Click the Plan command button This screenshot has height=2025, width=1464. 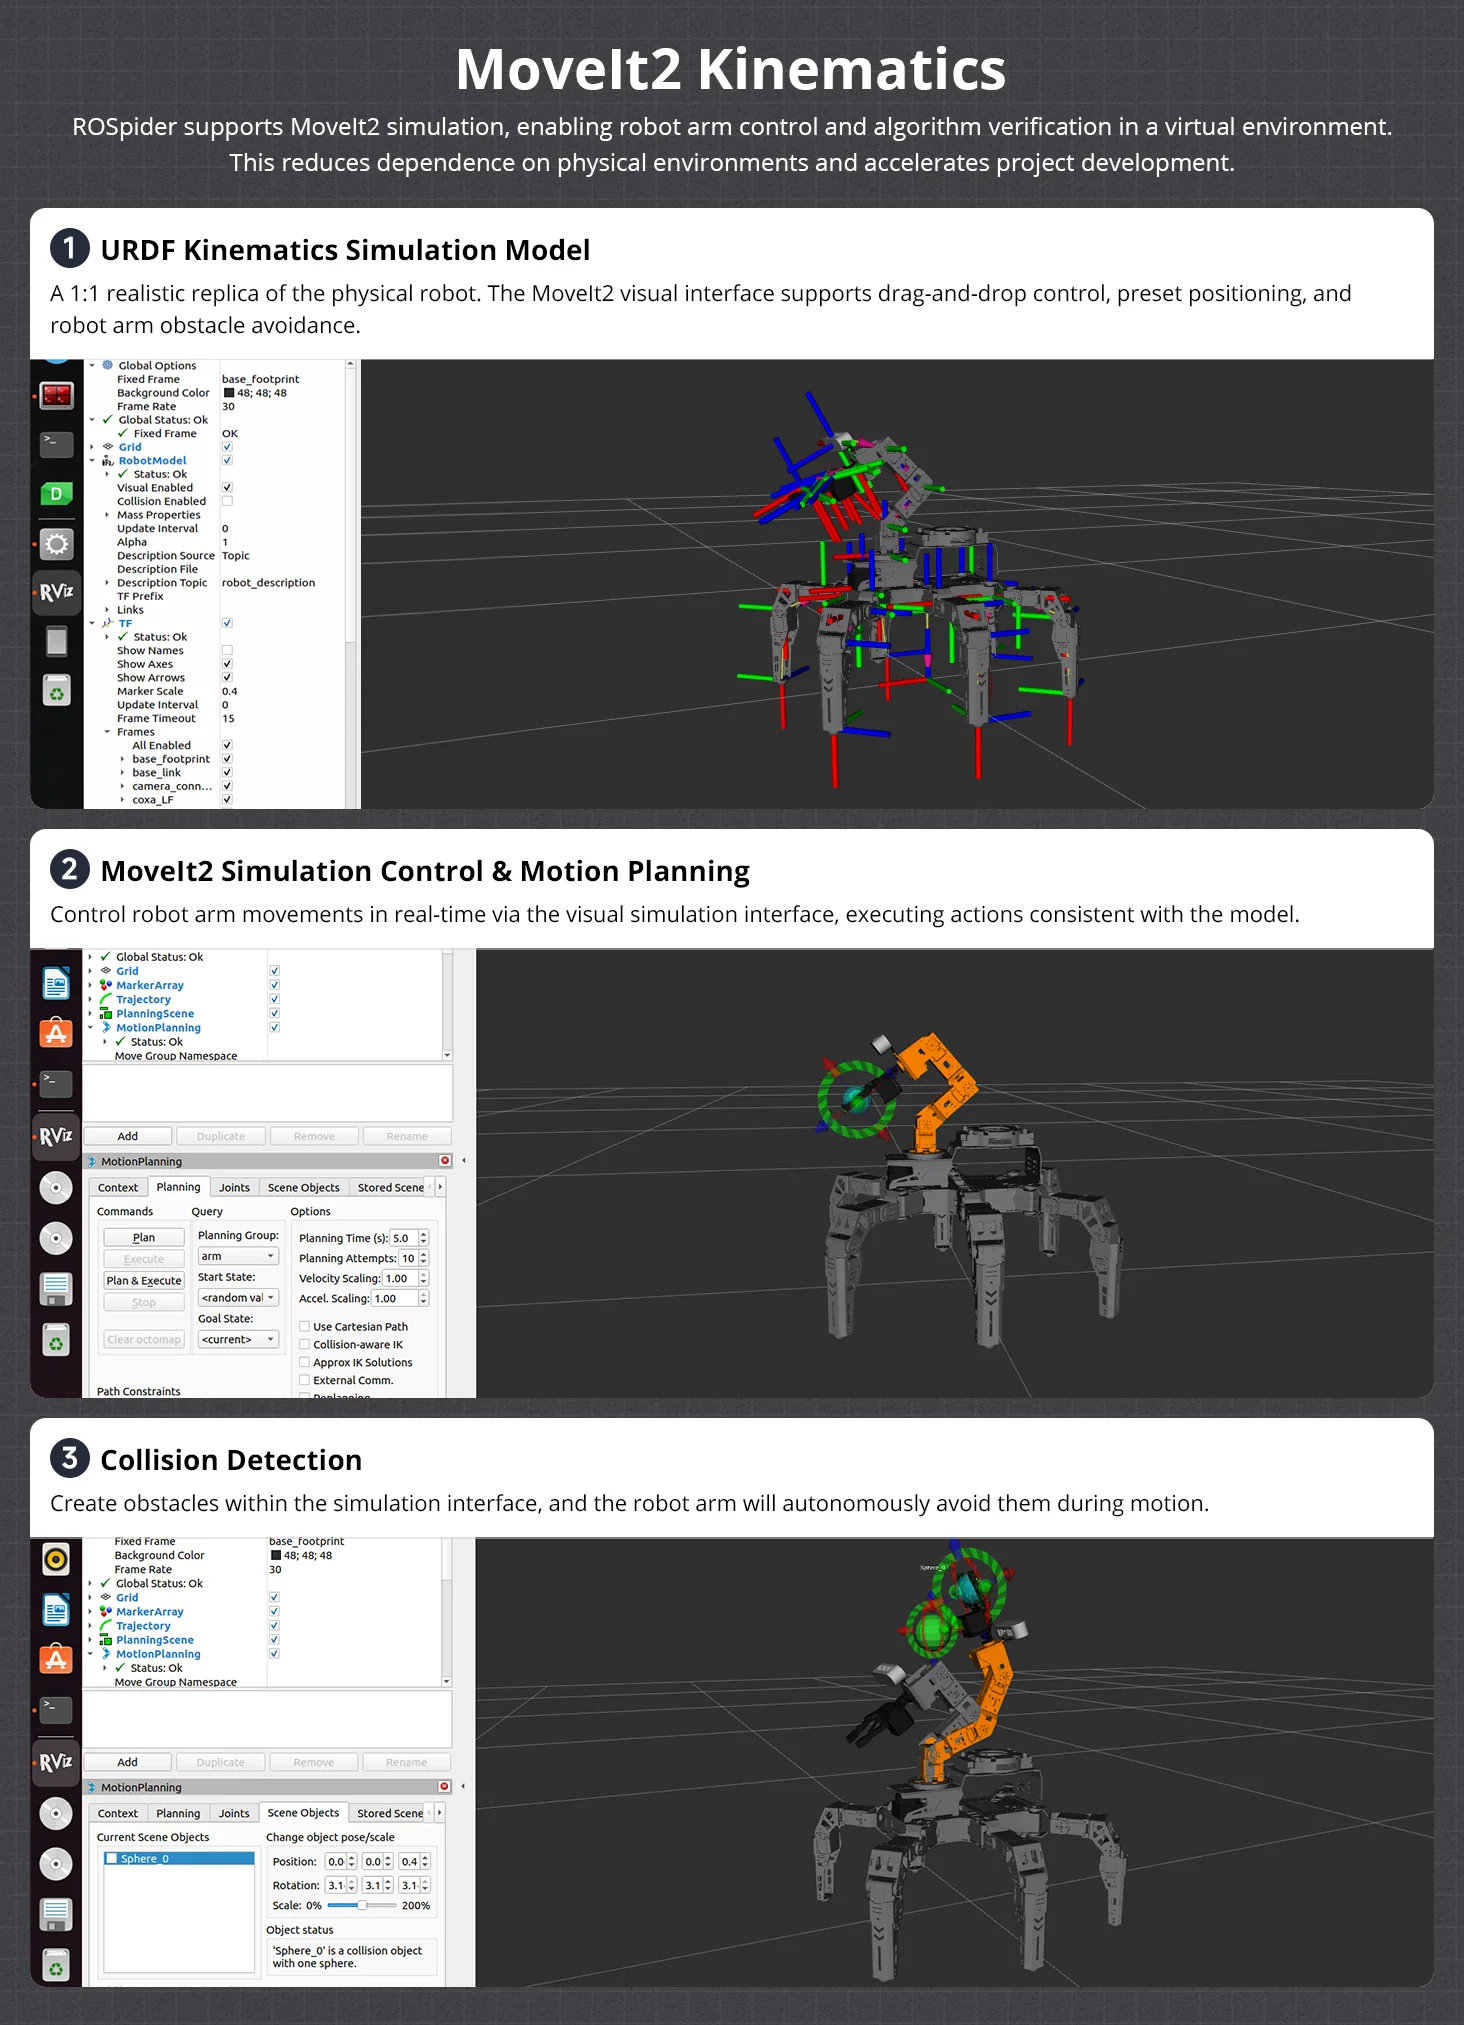pyautogui.click(x=144, y=1237)
